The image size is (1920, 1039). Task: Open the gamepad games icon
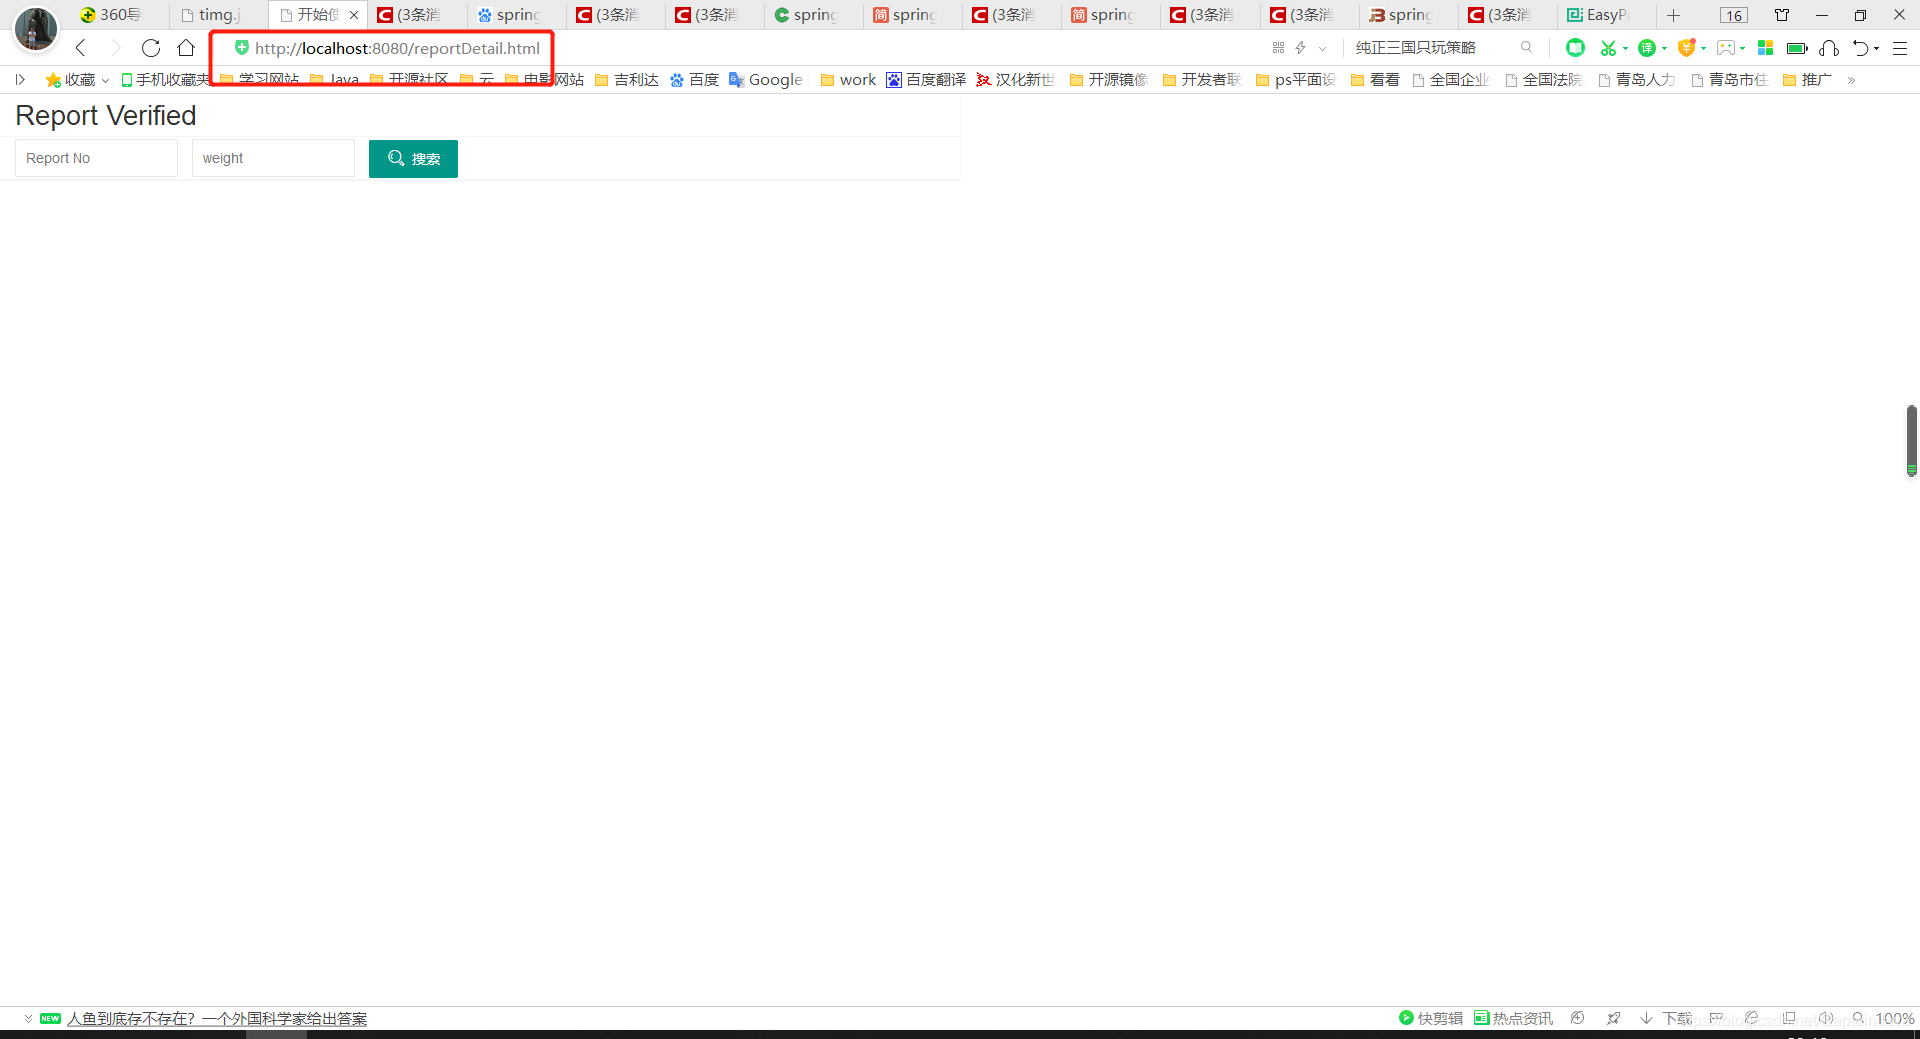(1726, 48)
